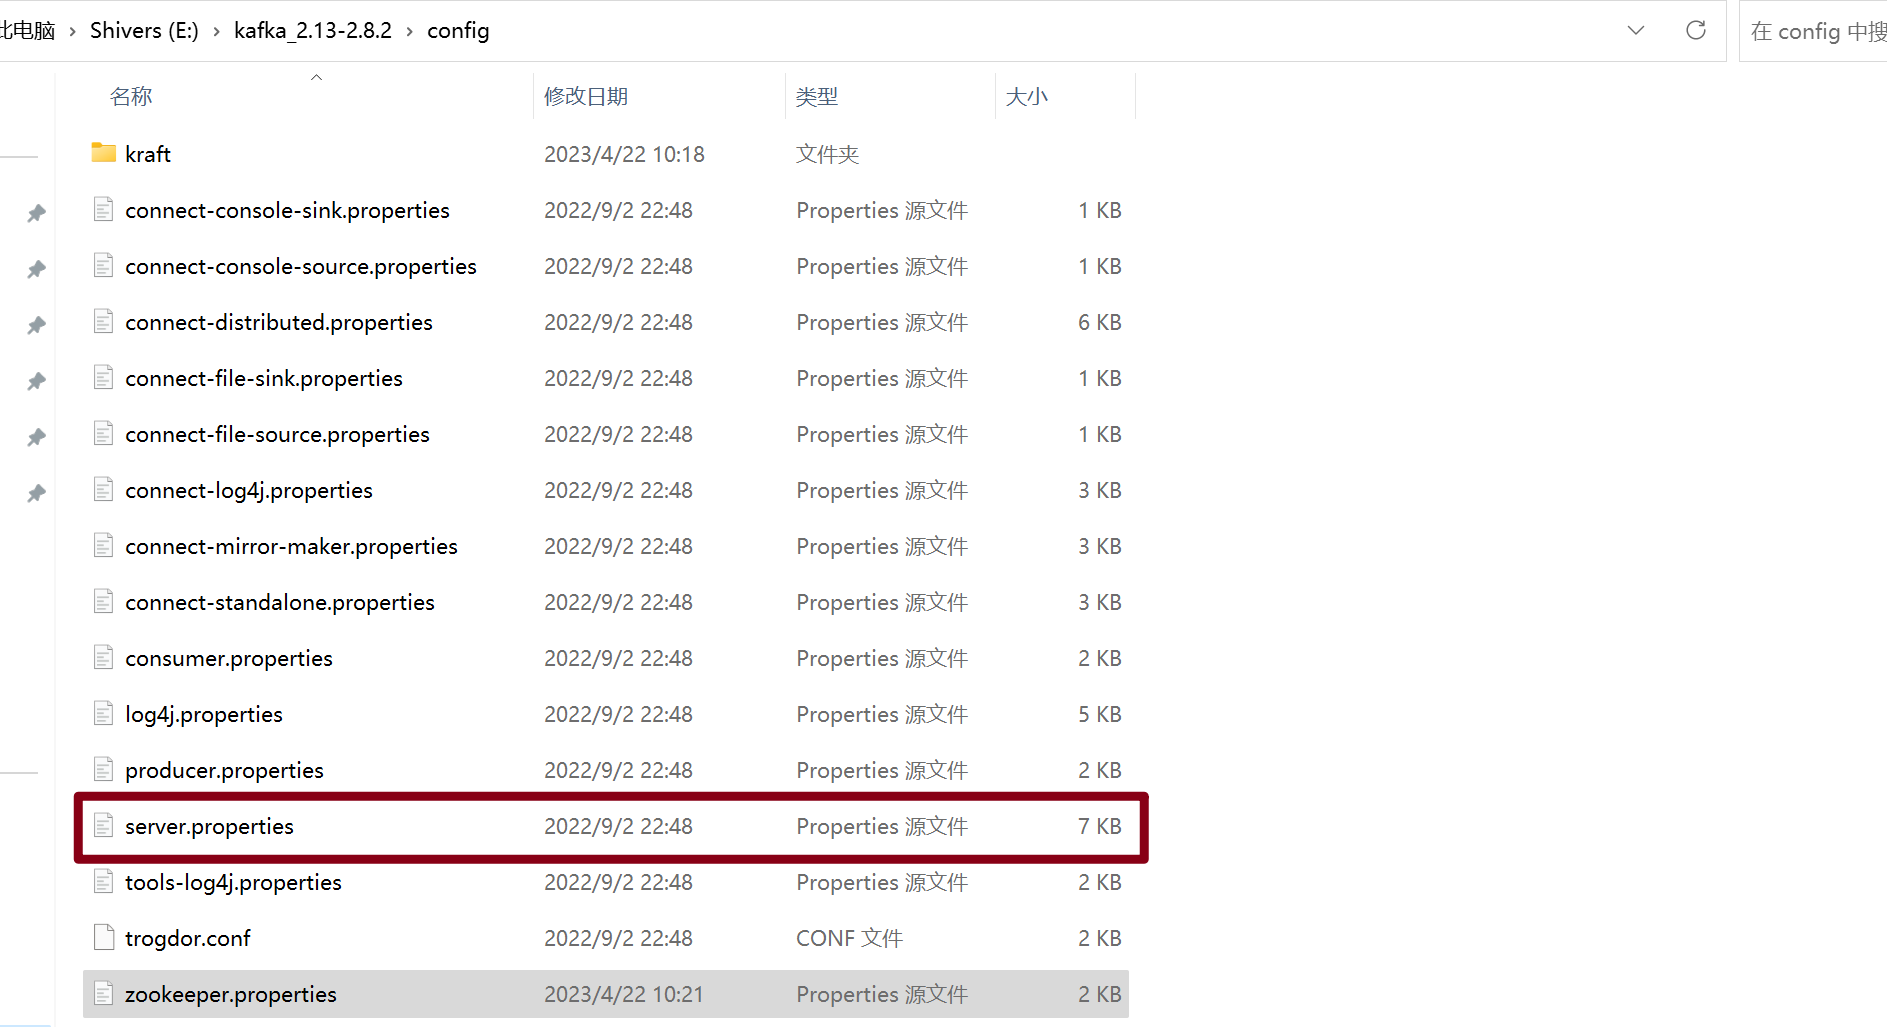
Task: Sort by the 大小 column header
Action: (1027, 96)
